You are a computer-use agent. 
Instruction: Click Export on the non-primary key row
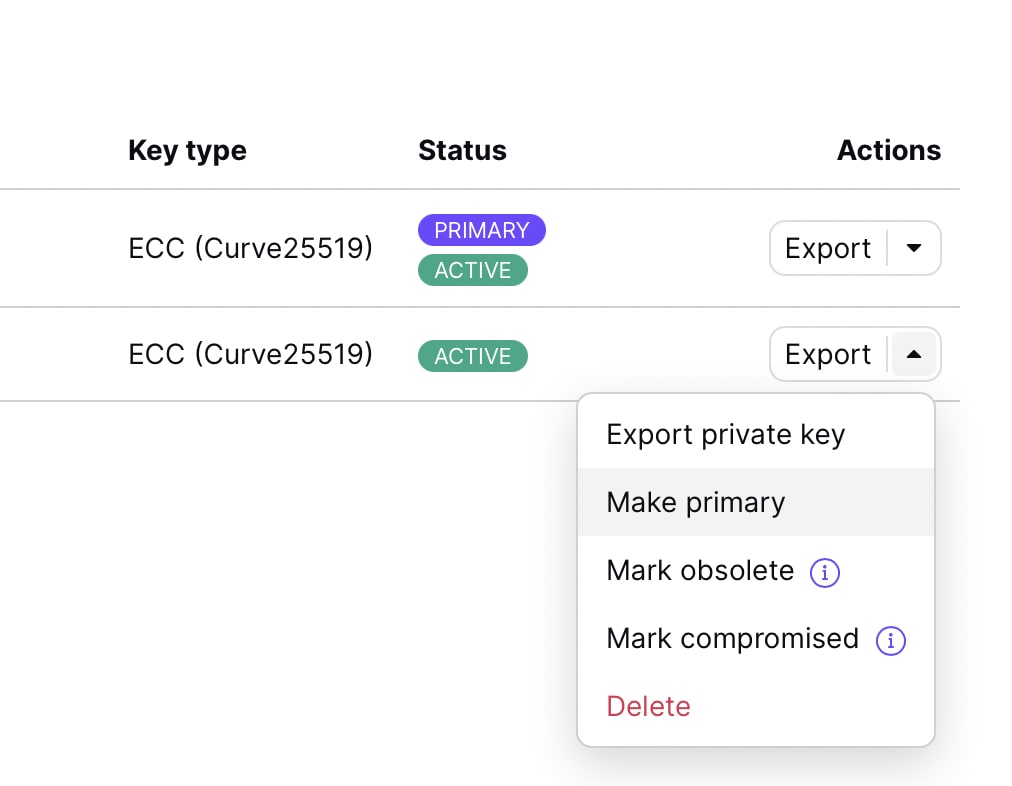[828, 354]
